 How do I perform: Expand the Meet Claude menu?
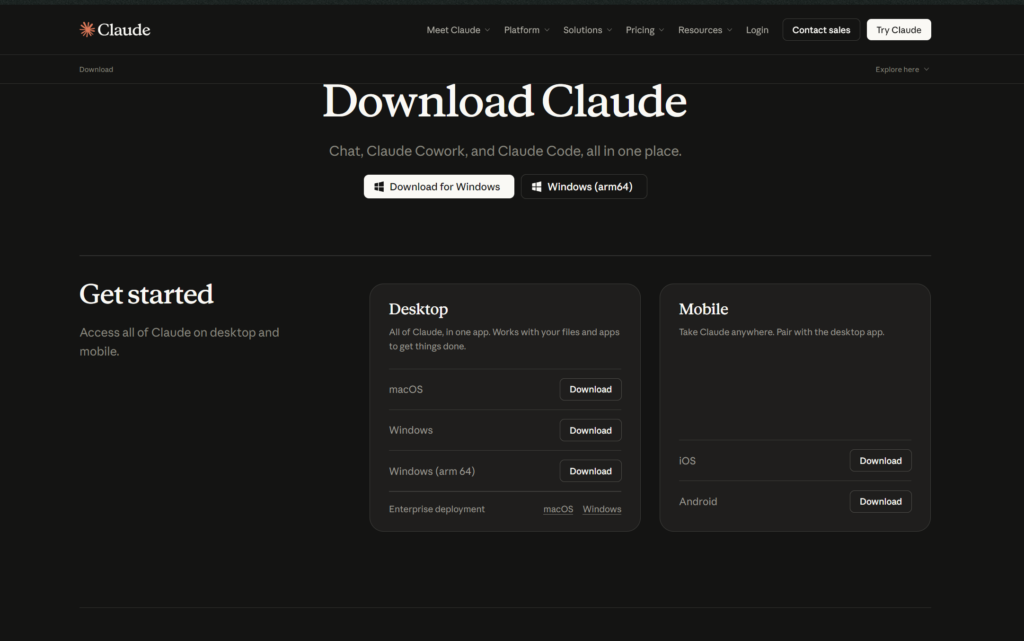(458, 30)
